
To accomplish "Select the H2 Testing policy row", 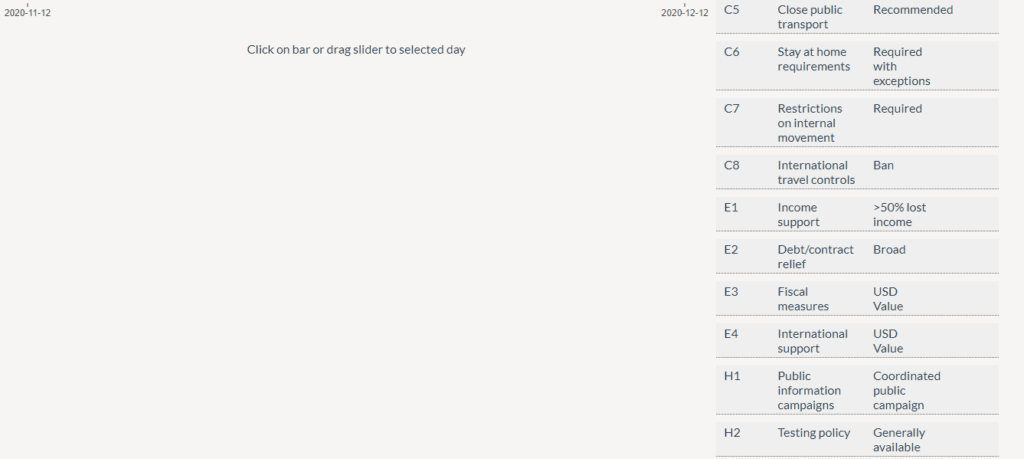I will click(x=857, y=439).
